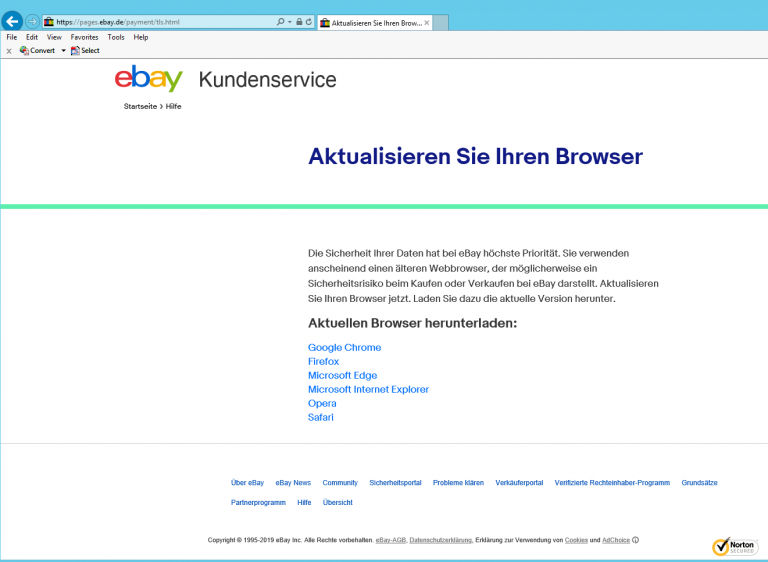
Task: Open the Favorites menu
Action: (84, 37)
